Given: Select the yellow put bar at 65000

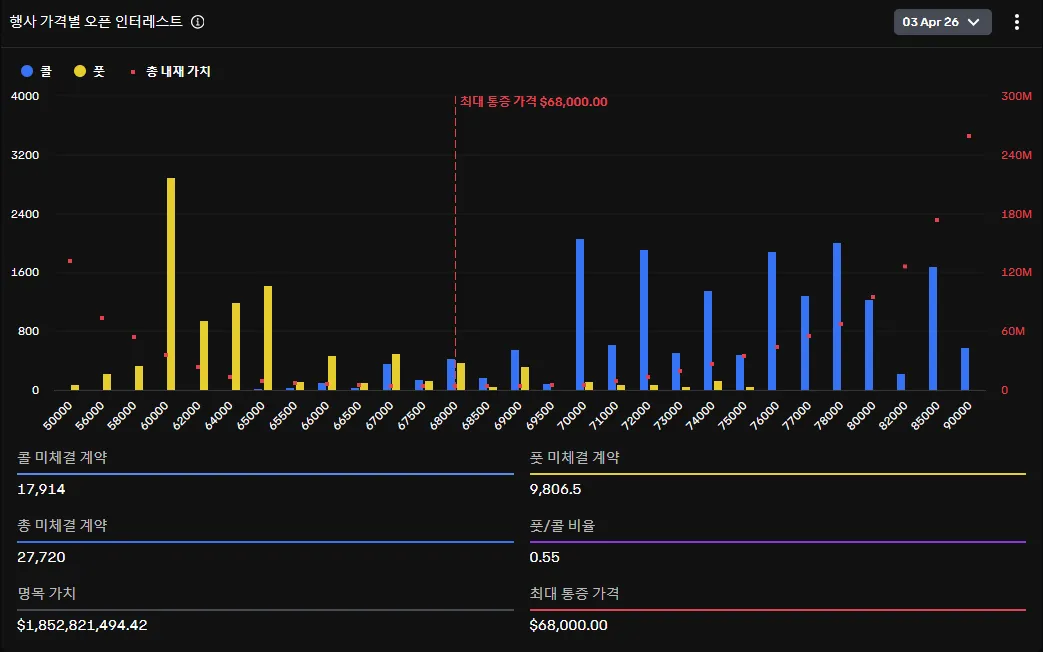Looking at the screenshot, I should point(268,338).
